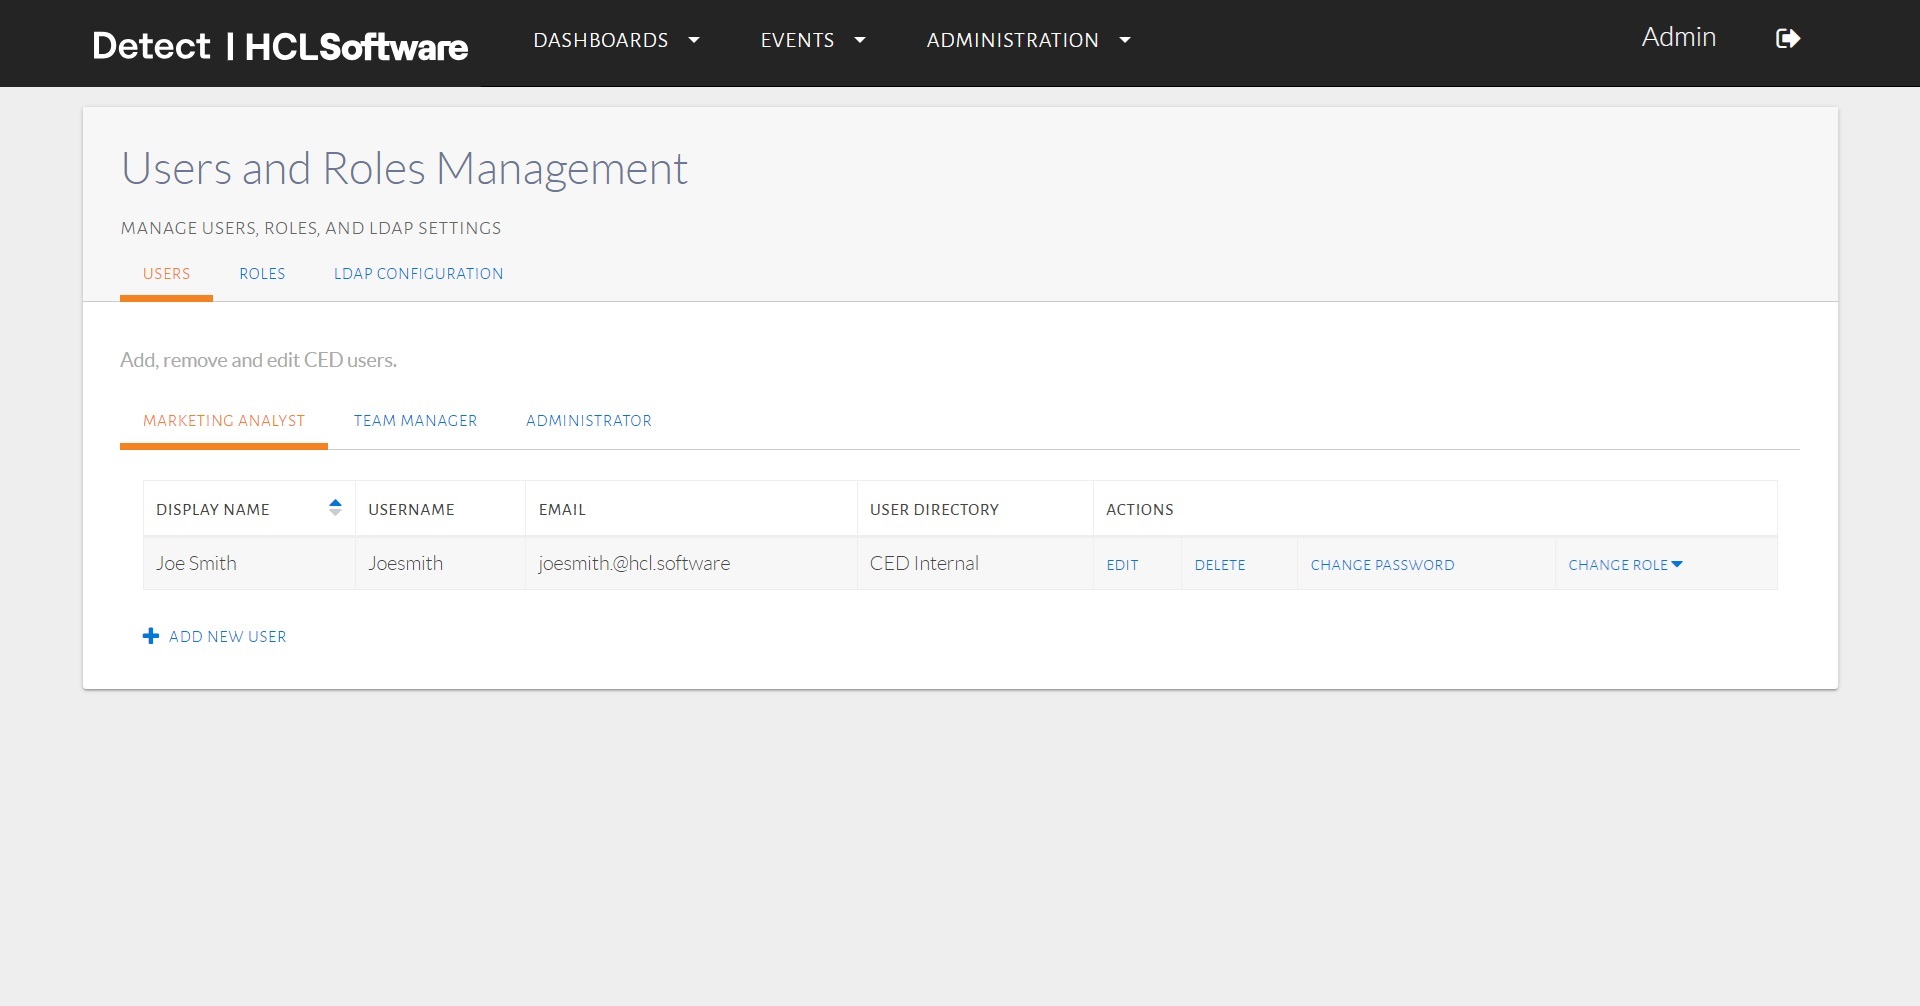Delete the Joe Smith user
This screenshot has height=1006, width=1920.
(x=1219, y=565)
